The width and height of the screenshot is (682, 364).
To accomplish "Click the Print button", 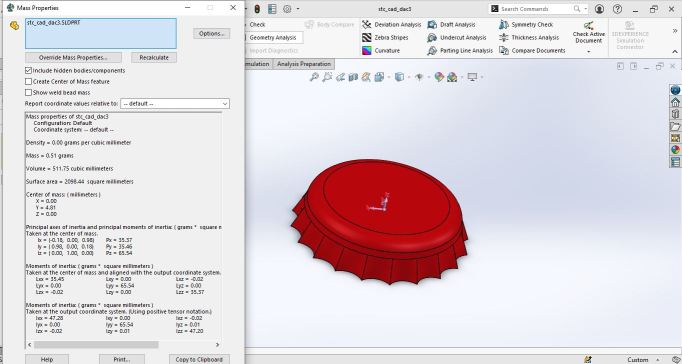I will pyautogui.click(x=122, y=359).
